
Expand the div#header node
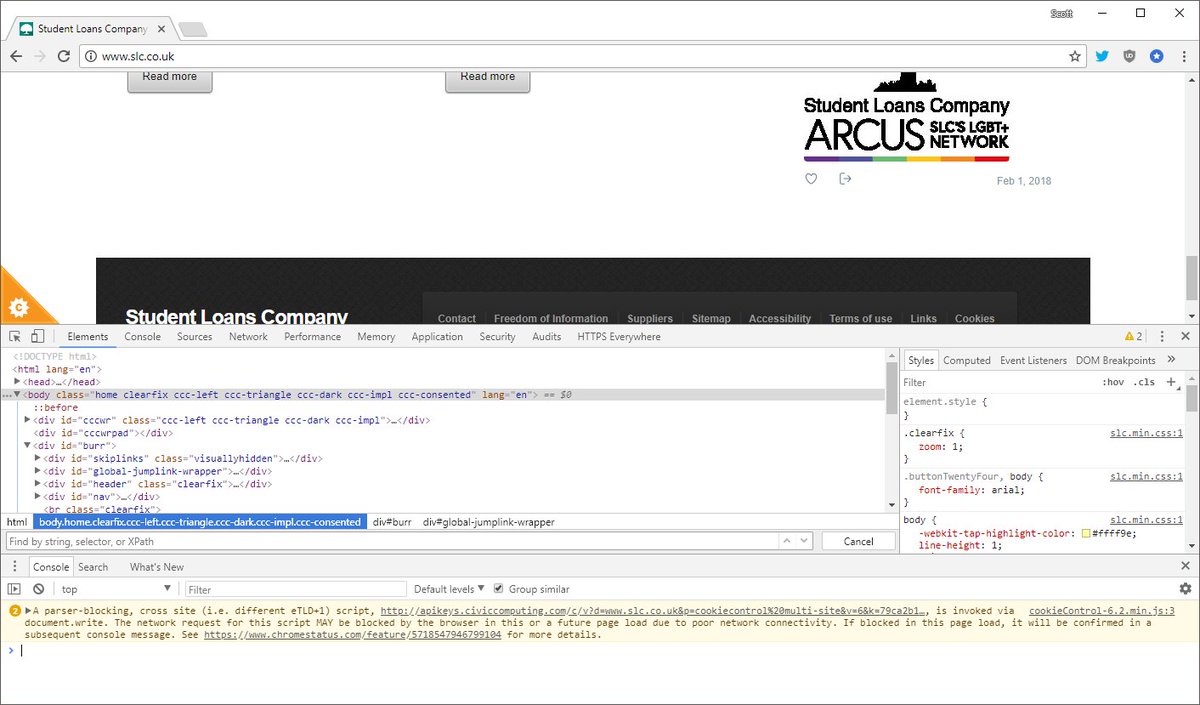click(x=38, y=484)
